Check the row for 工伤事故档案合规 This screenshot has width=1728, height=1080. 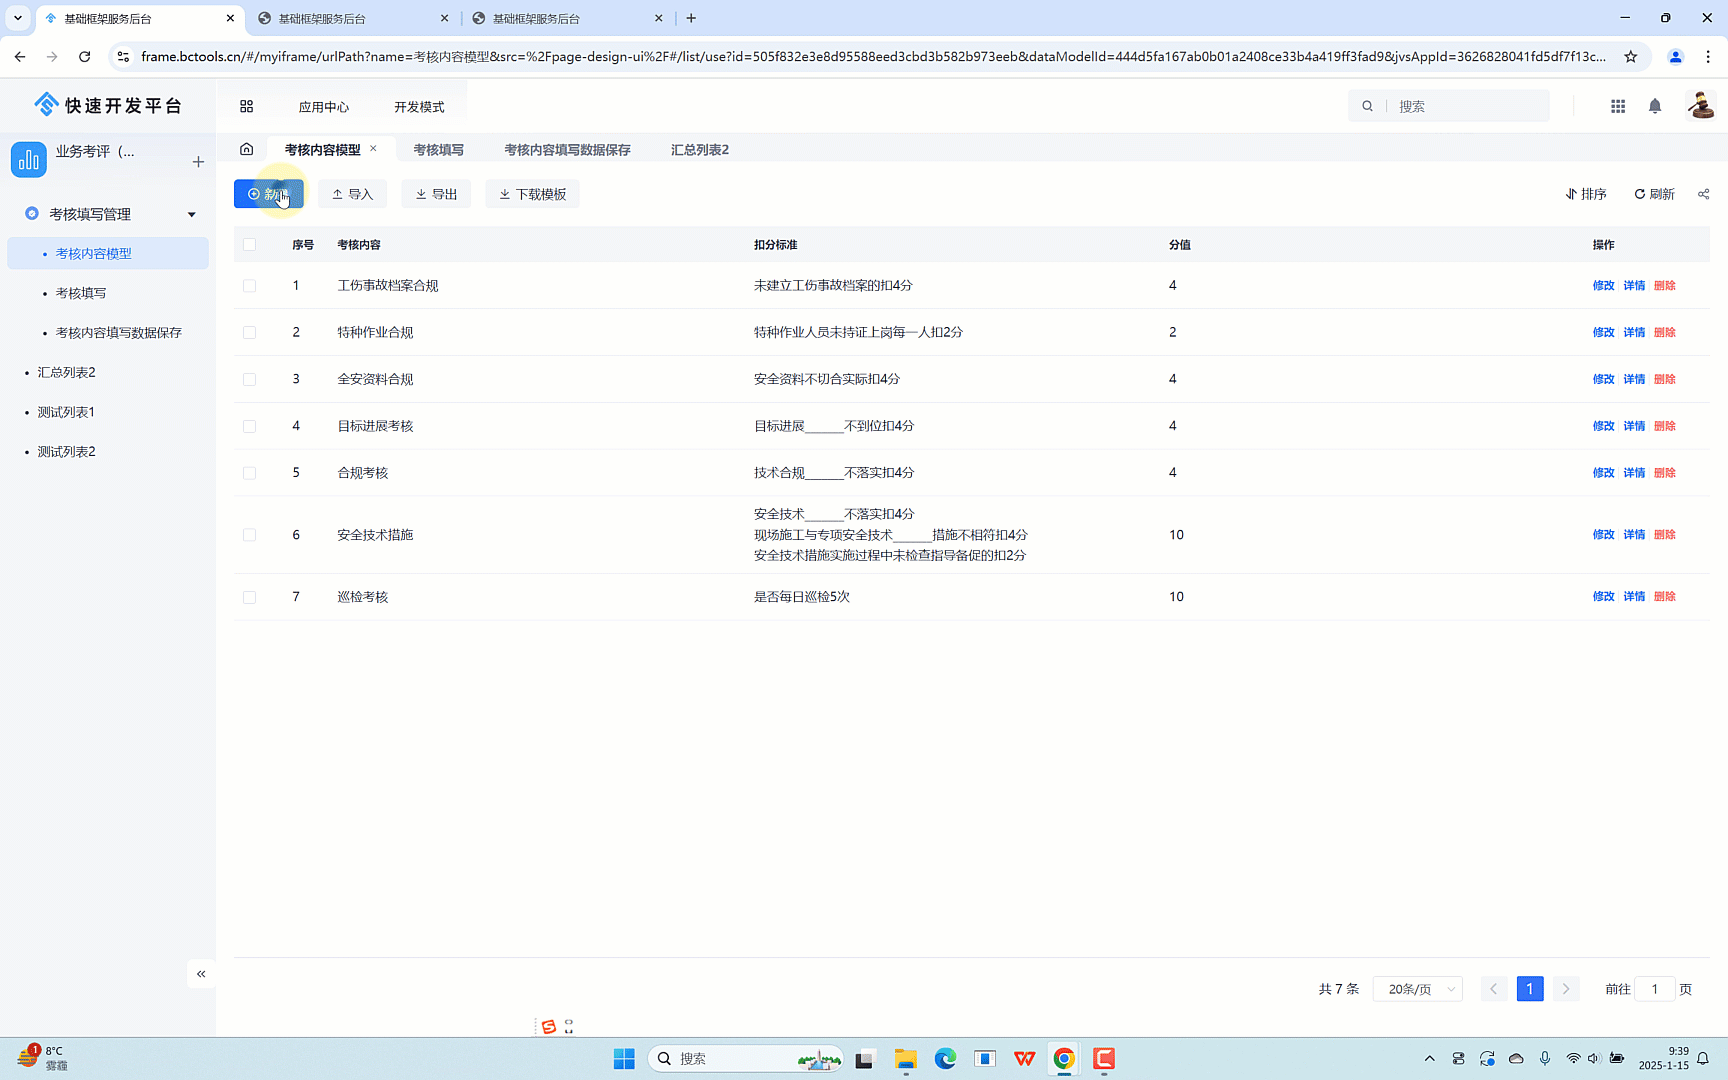[249, 286]
